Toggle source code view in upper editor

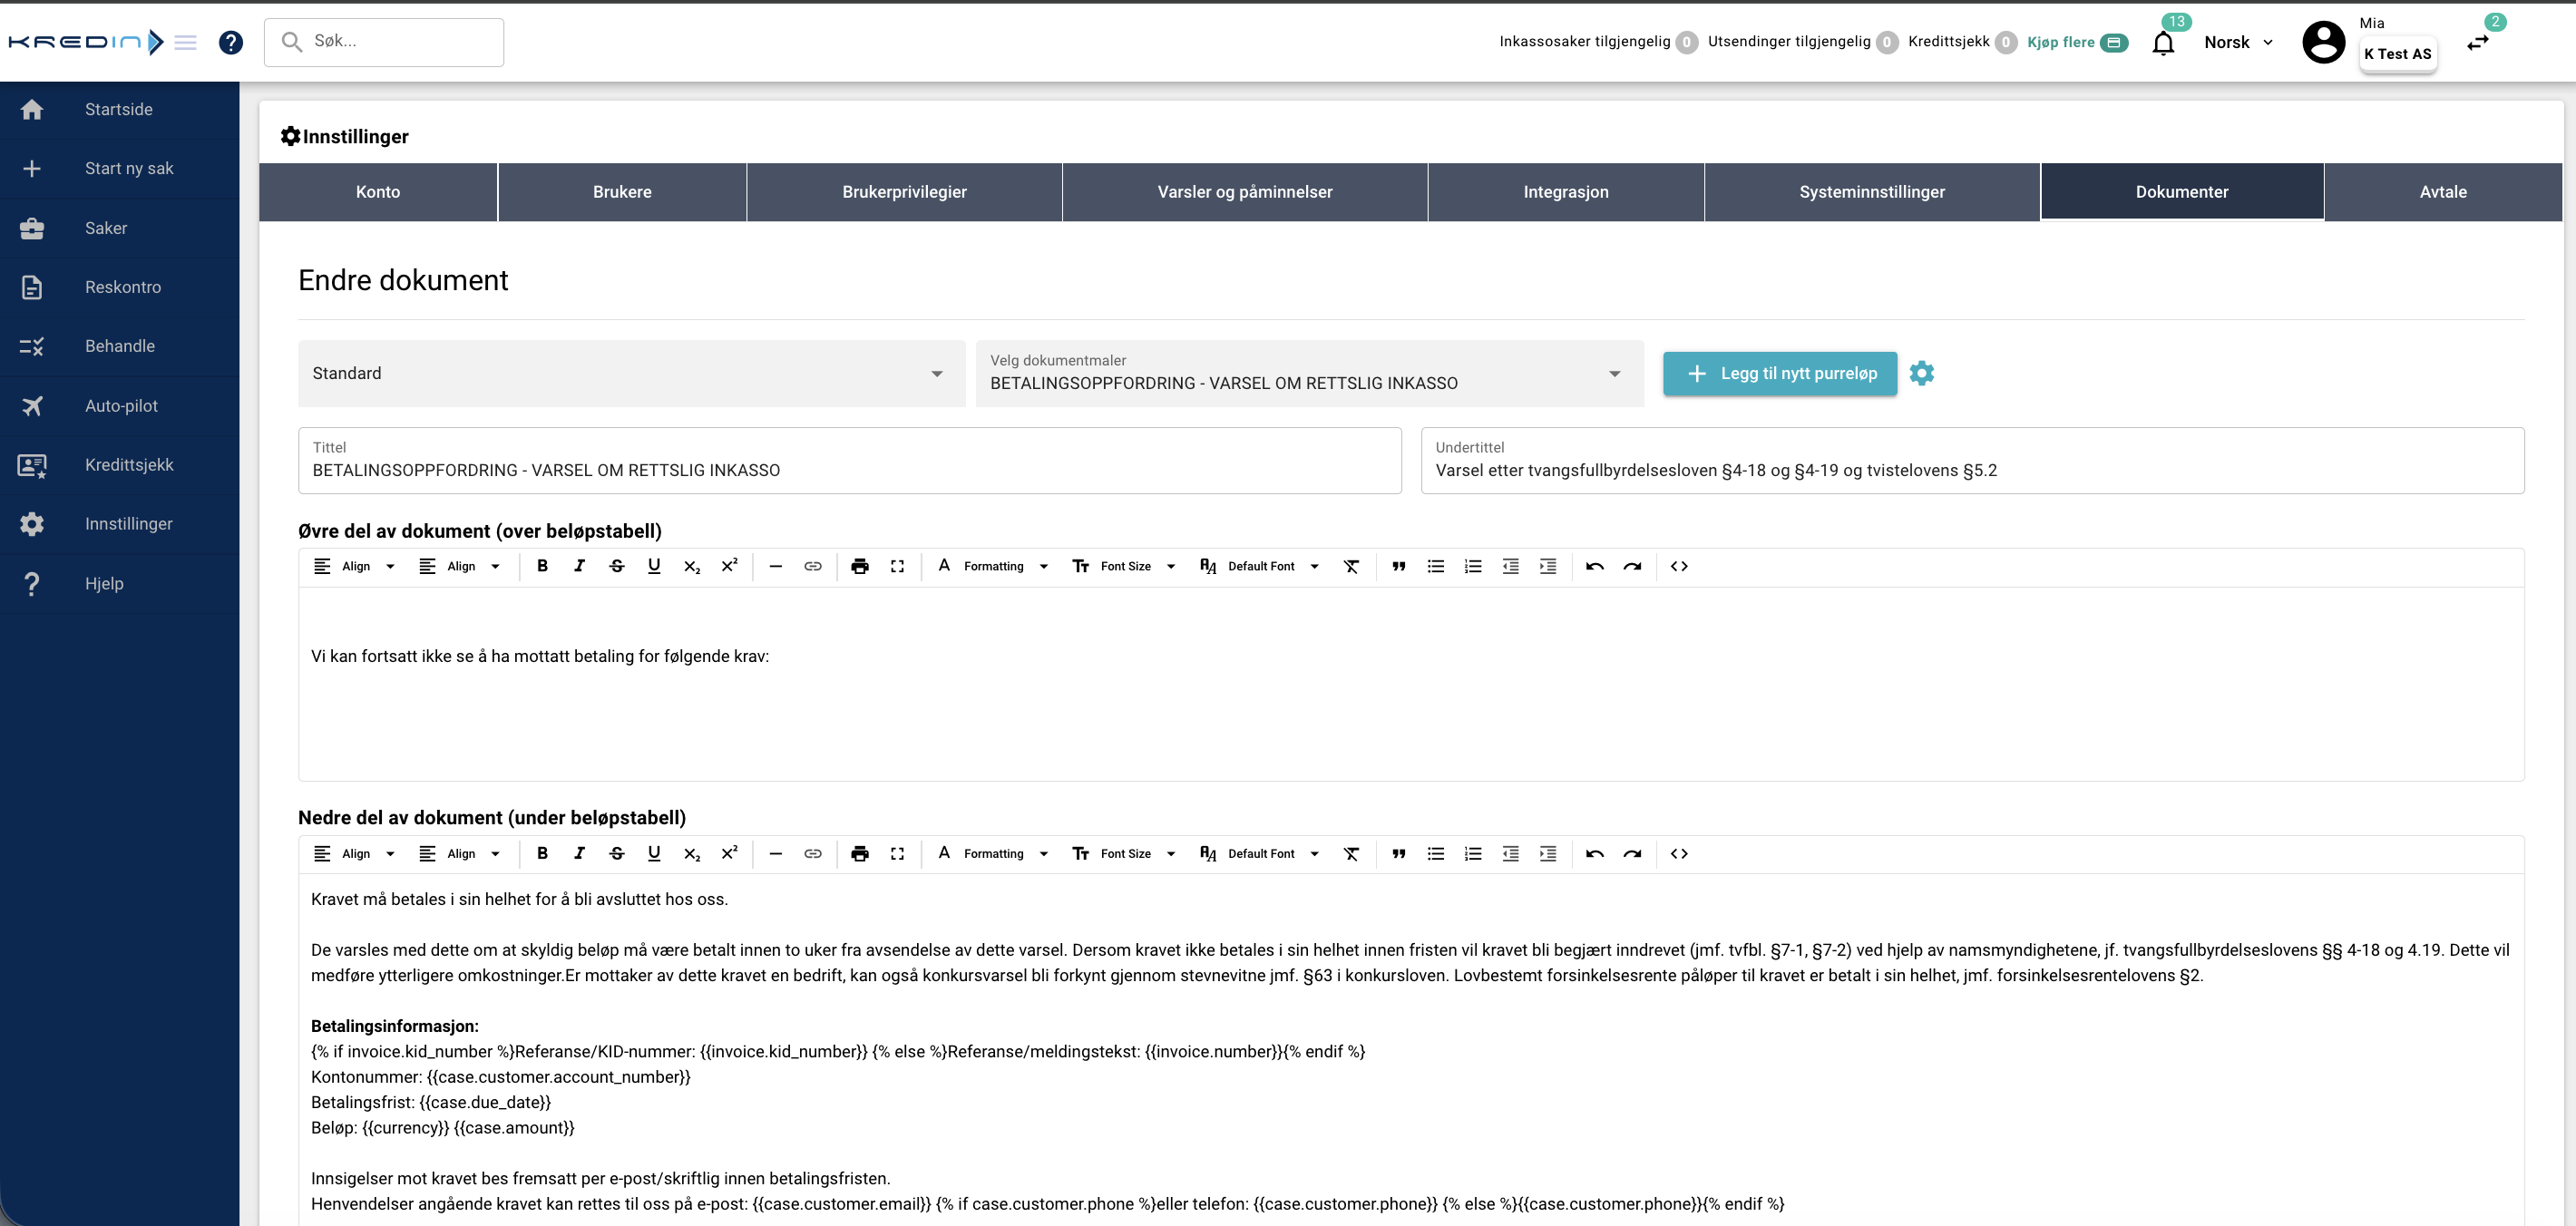[1679, 566]
